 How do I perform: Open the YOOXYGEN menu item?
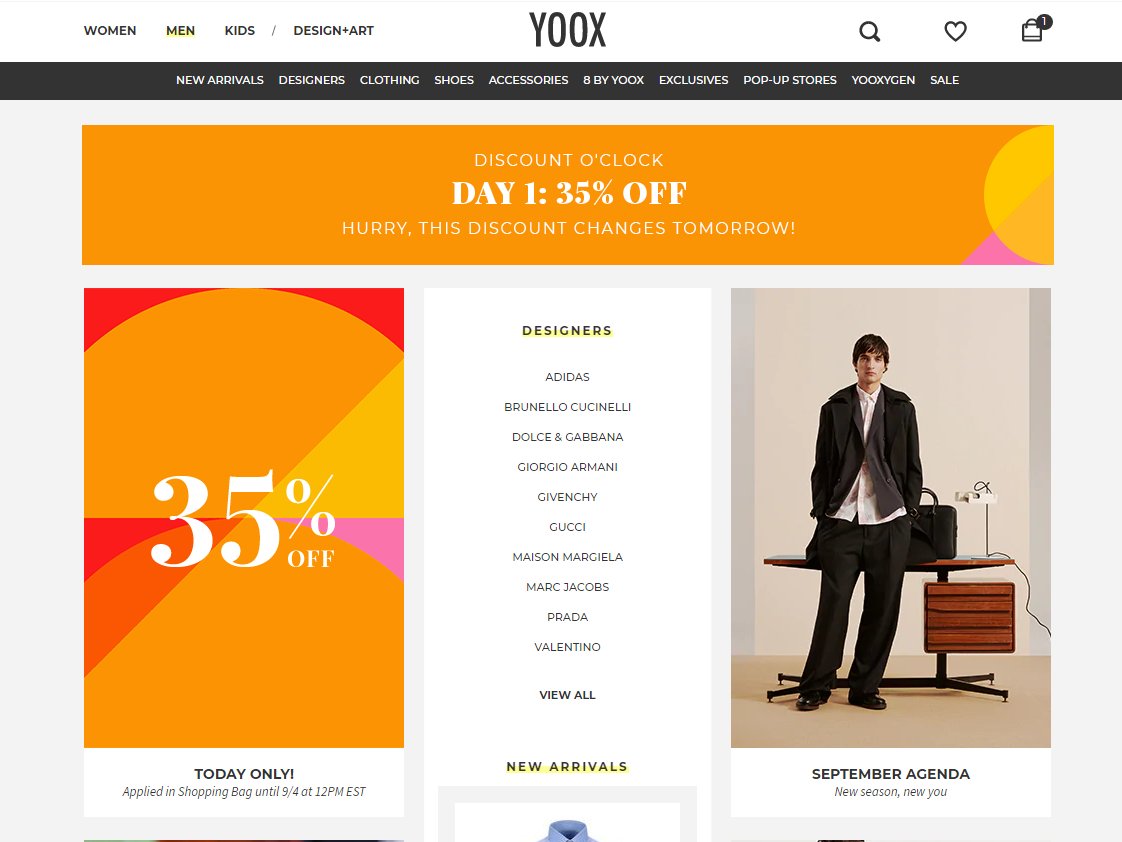tap(883, 80)
